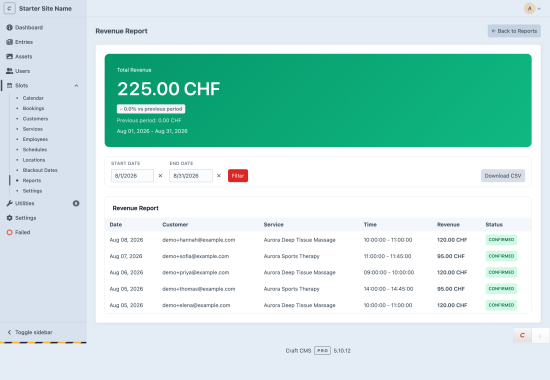Clear the start date with its X icon
Viewport: 550px width, 380px height.
click(160, 176)
